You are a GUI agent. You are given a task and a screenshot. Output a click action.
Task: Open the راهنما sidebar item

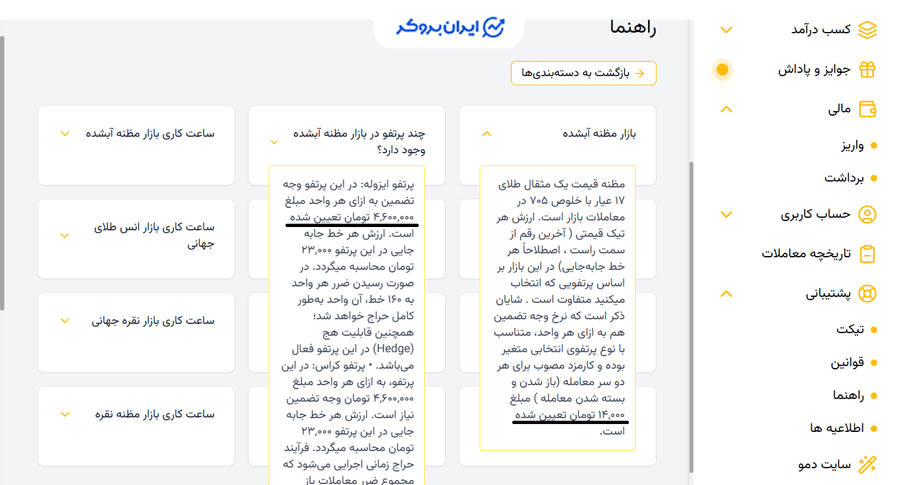848,395
